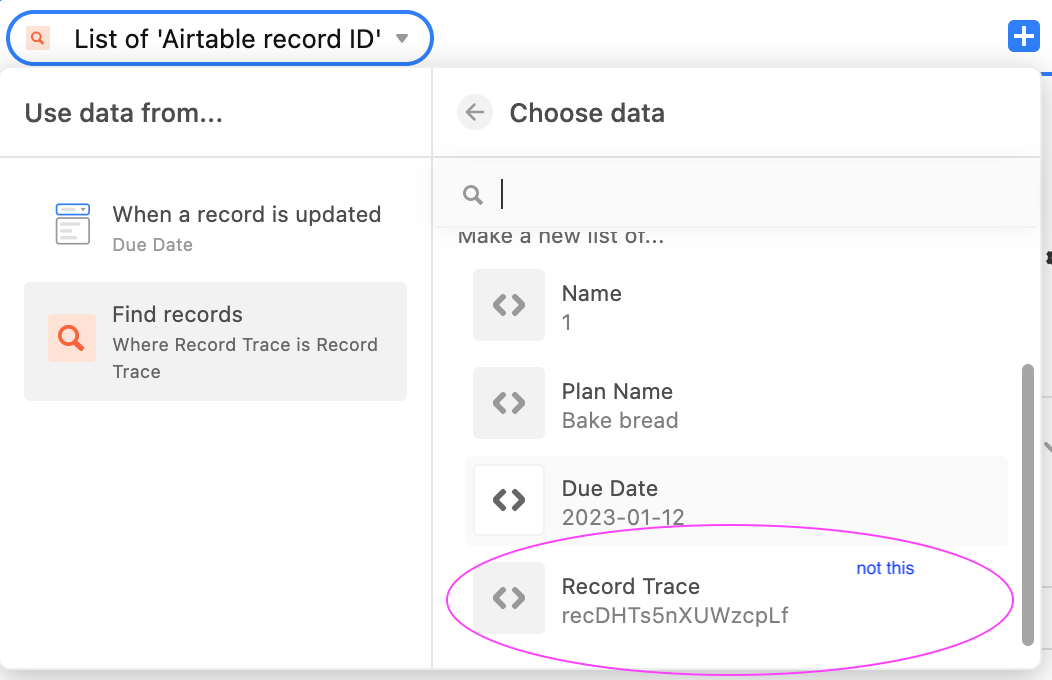Click the List of 'Airtable record ID' token pill
The image size is (1052, 680).
pyautogui.click(x=219, y=38)
